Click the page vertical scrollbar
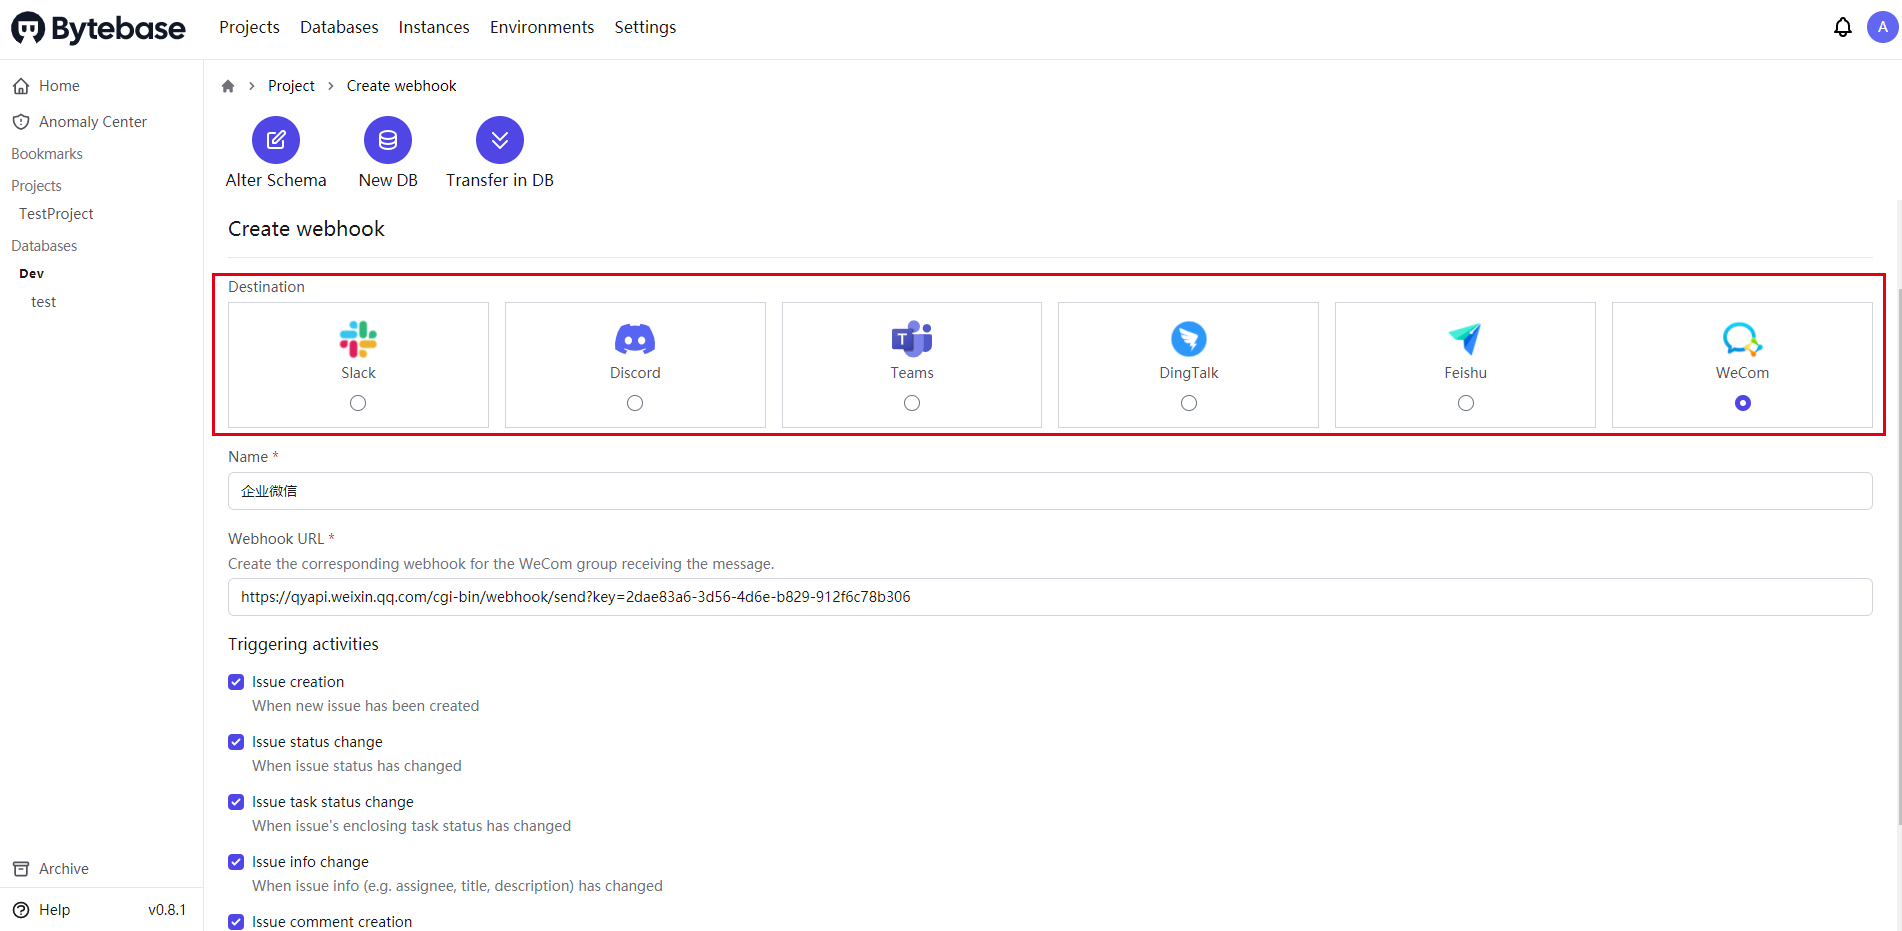 tap(1898, 555)
